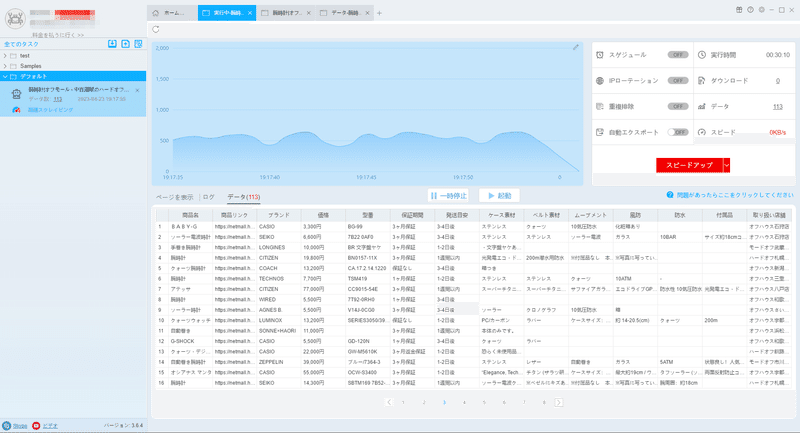Go to page 4 in the pagination

[x=464, y=402]
